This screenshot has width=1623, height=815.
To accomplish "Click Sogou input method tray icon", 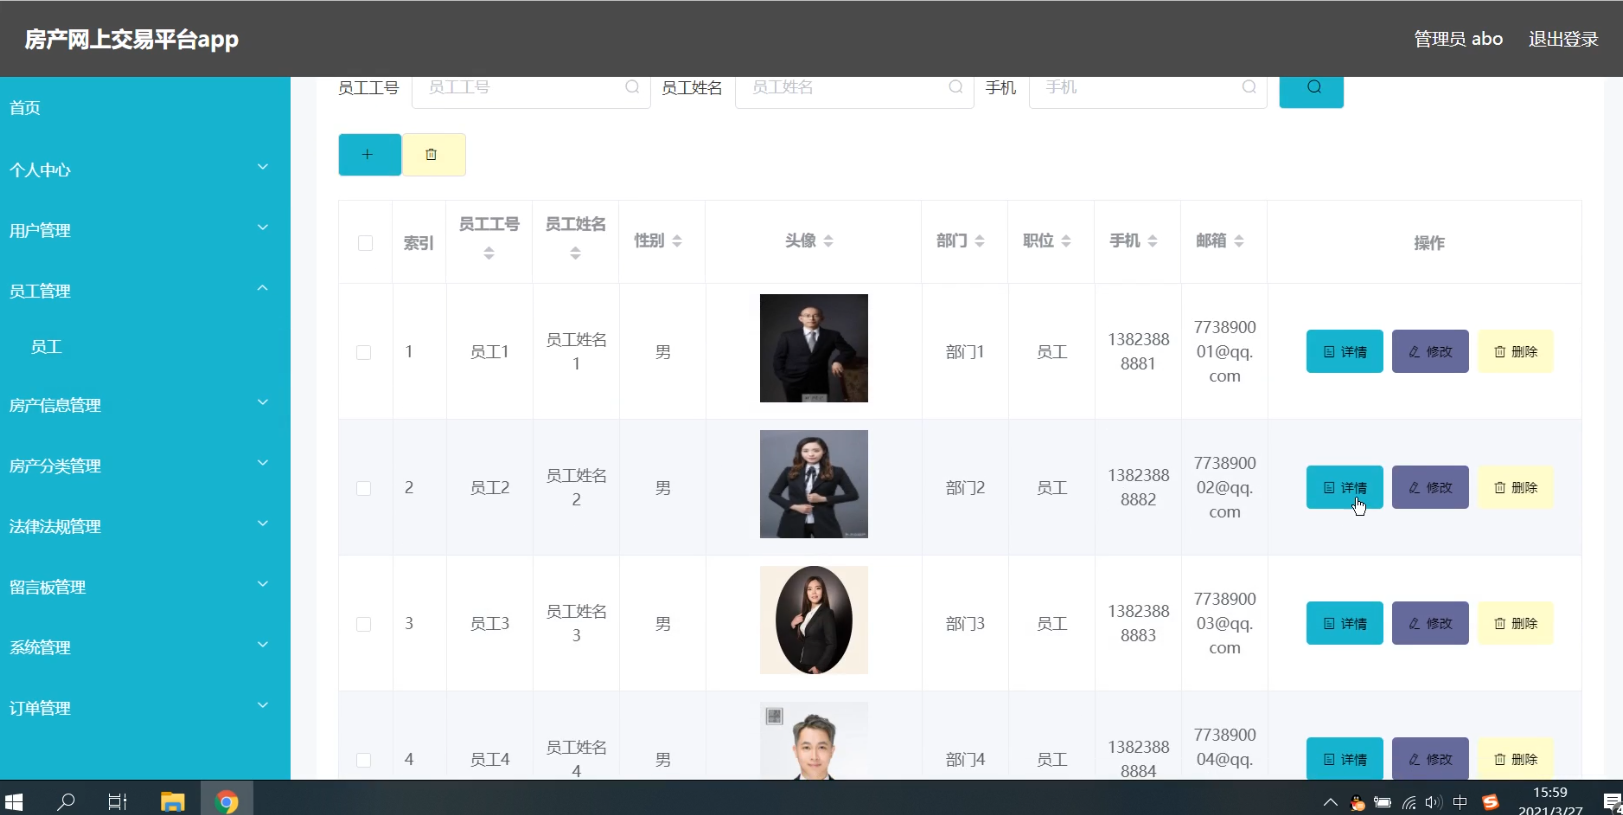I will (1490, 802).
